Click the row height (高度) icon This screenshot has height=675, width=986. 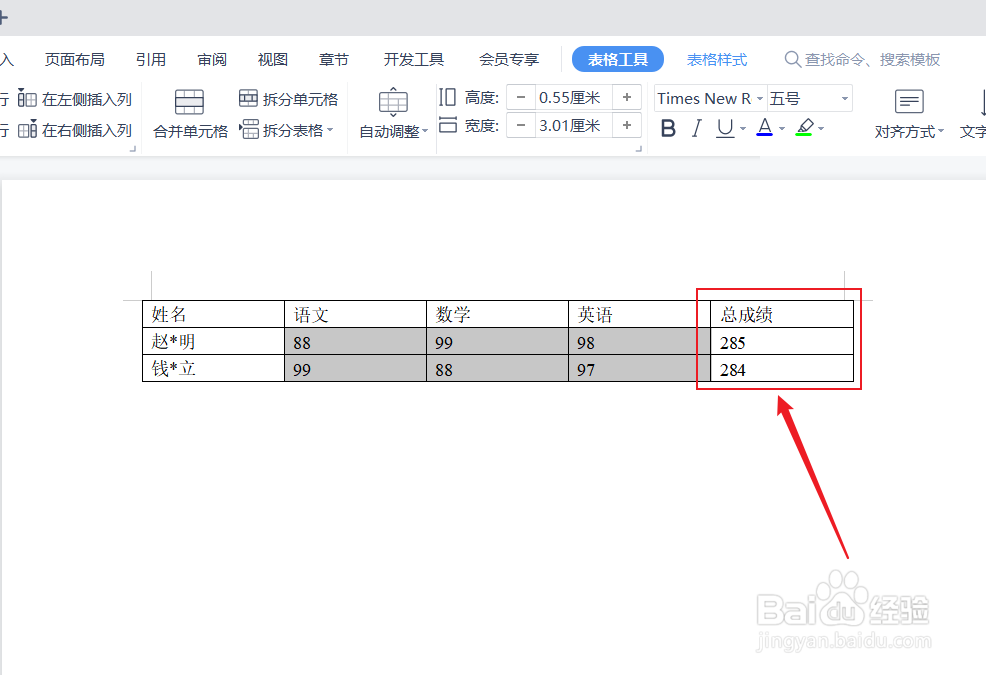(446, 97)
